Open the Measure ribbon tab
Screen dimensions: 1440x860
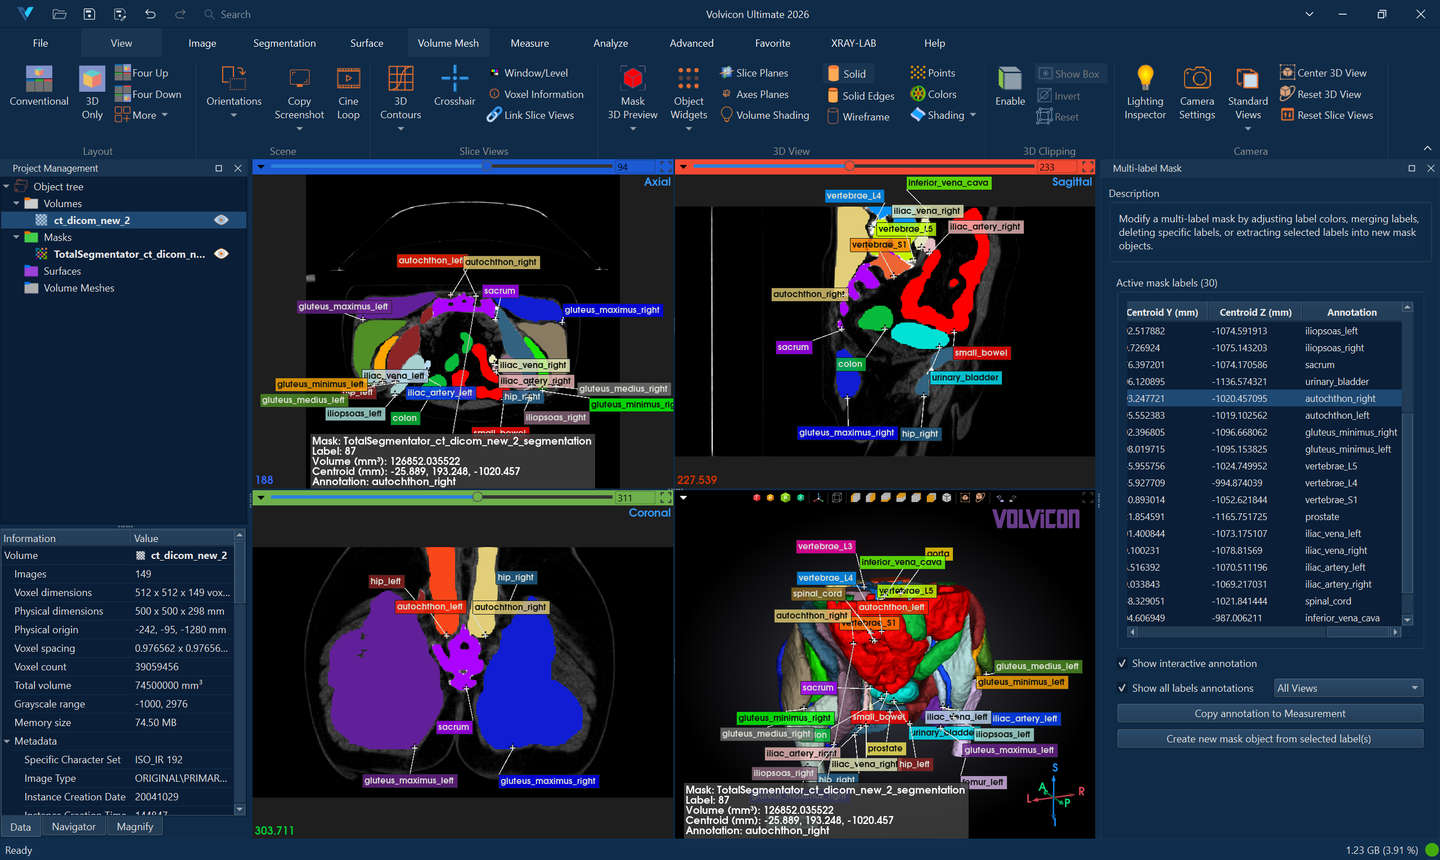[529, 43]
